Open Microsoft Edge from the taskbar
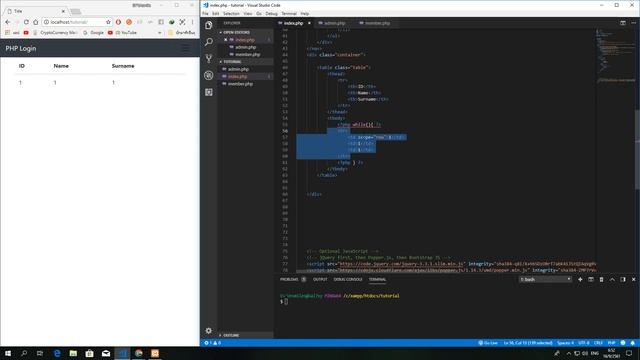 point(57,353)
